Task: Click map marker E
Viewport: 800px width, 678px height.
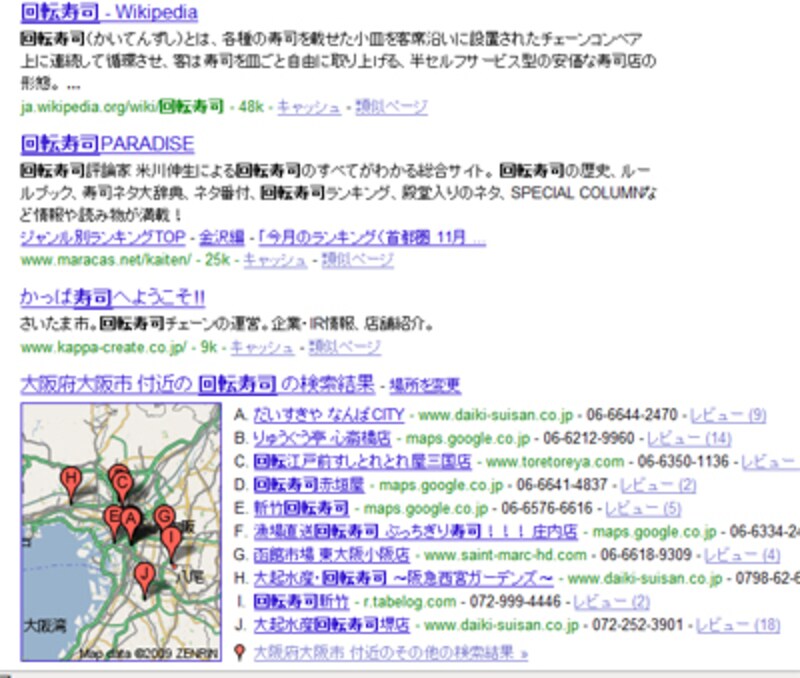Action: tap(113, 516)
